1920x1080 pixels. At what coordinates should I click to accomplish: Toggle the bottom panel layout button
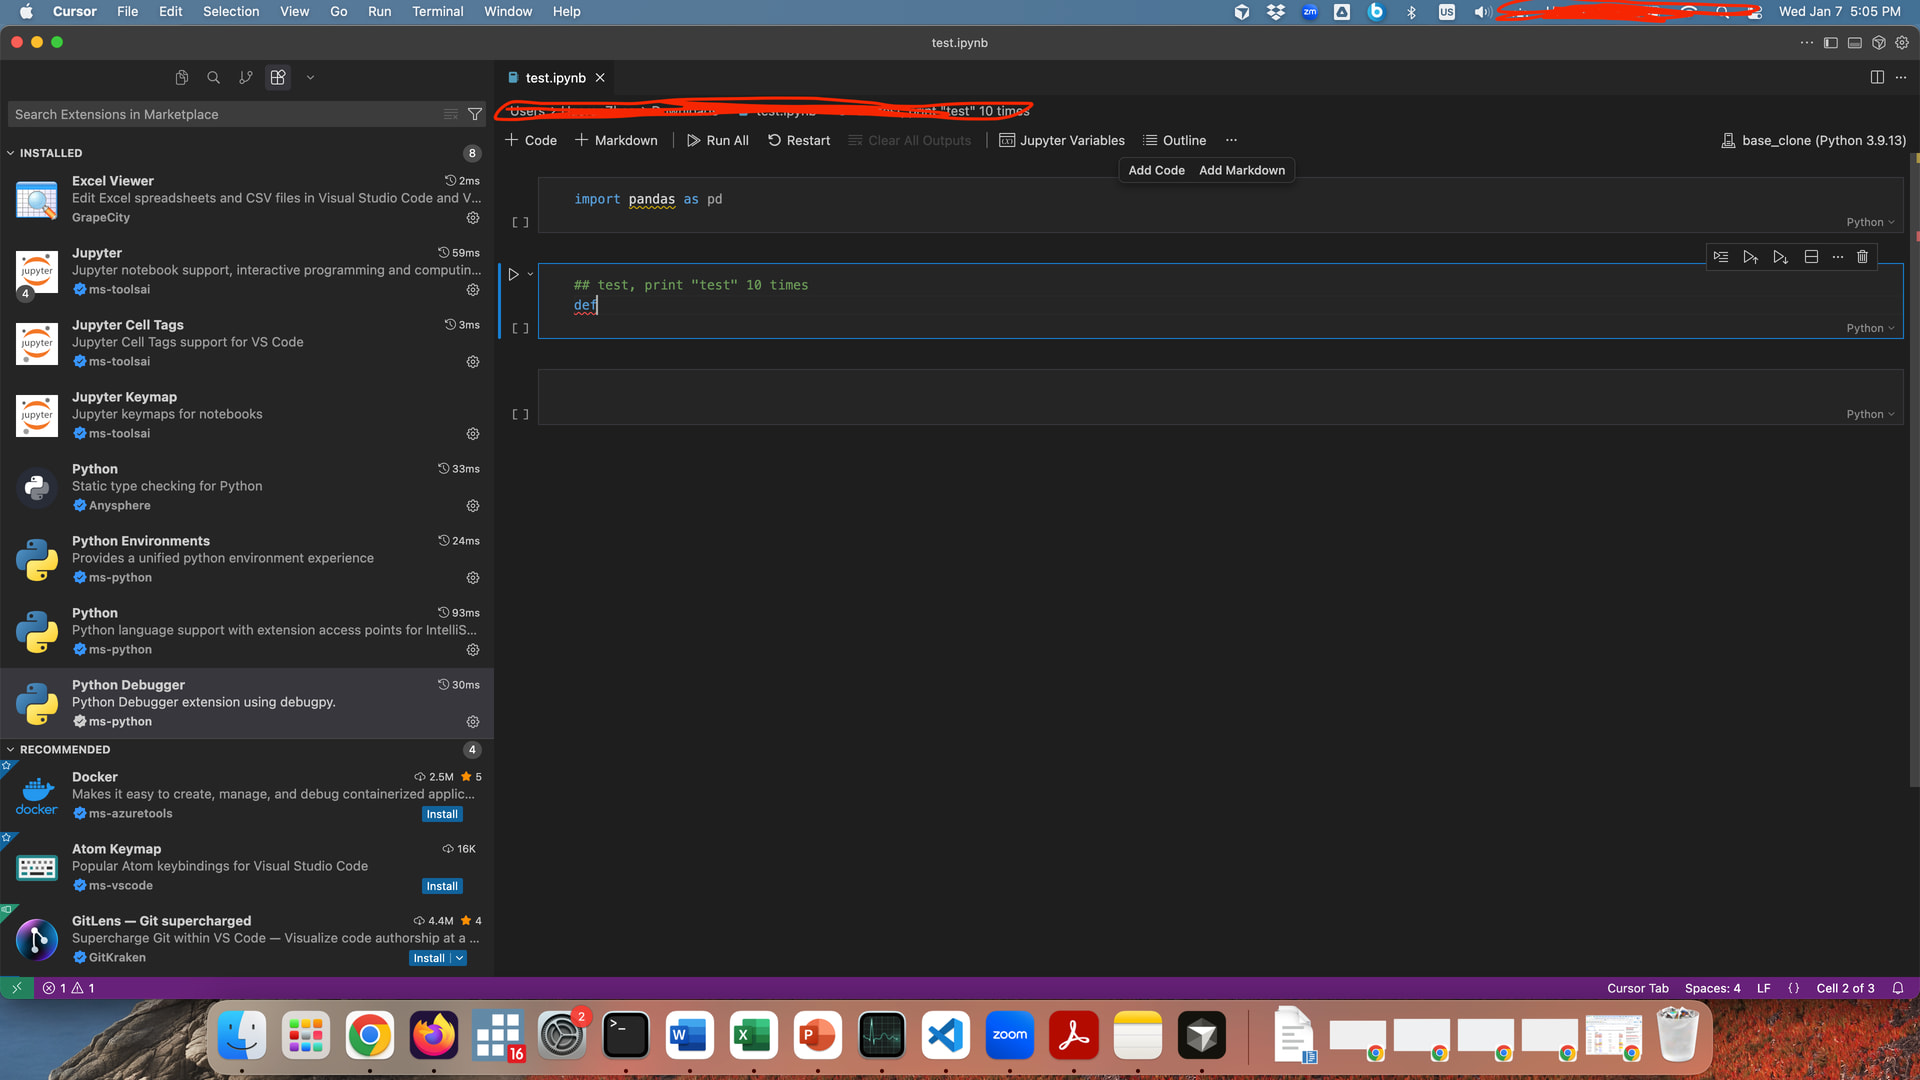click(x=1854, y=43)
